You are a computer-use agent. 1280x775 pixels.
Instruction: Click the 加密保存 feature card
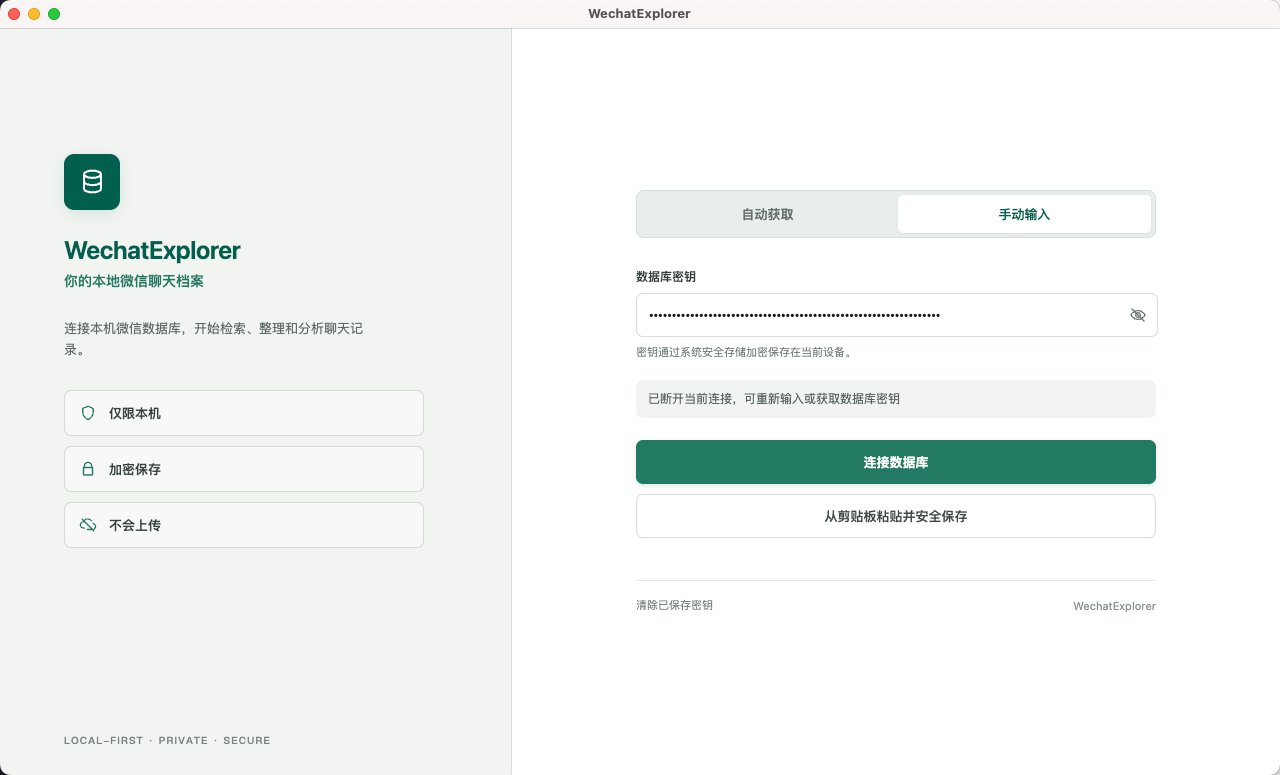(x=244, y=469)
